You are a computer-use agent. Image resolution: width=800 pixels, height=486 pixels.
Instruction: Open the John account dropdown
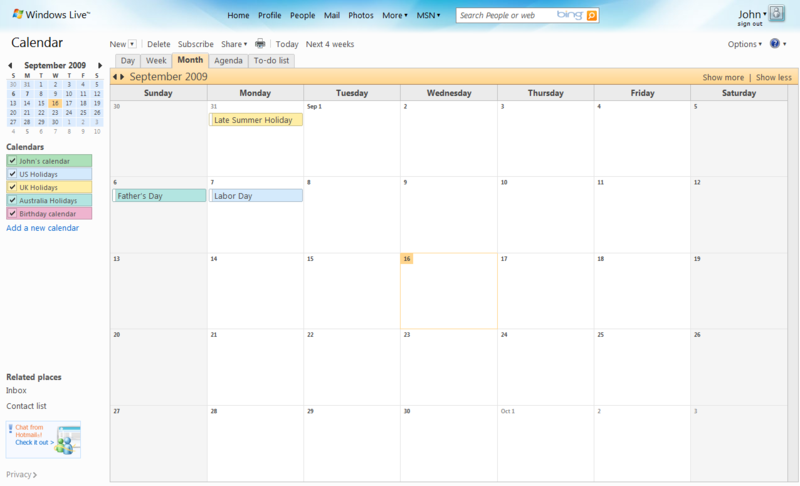click(752, 14)
